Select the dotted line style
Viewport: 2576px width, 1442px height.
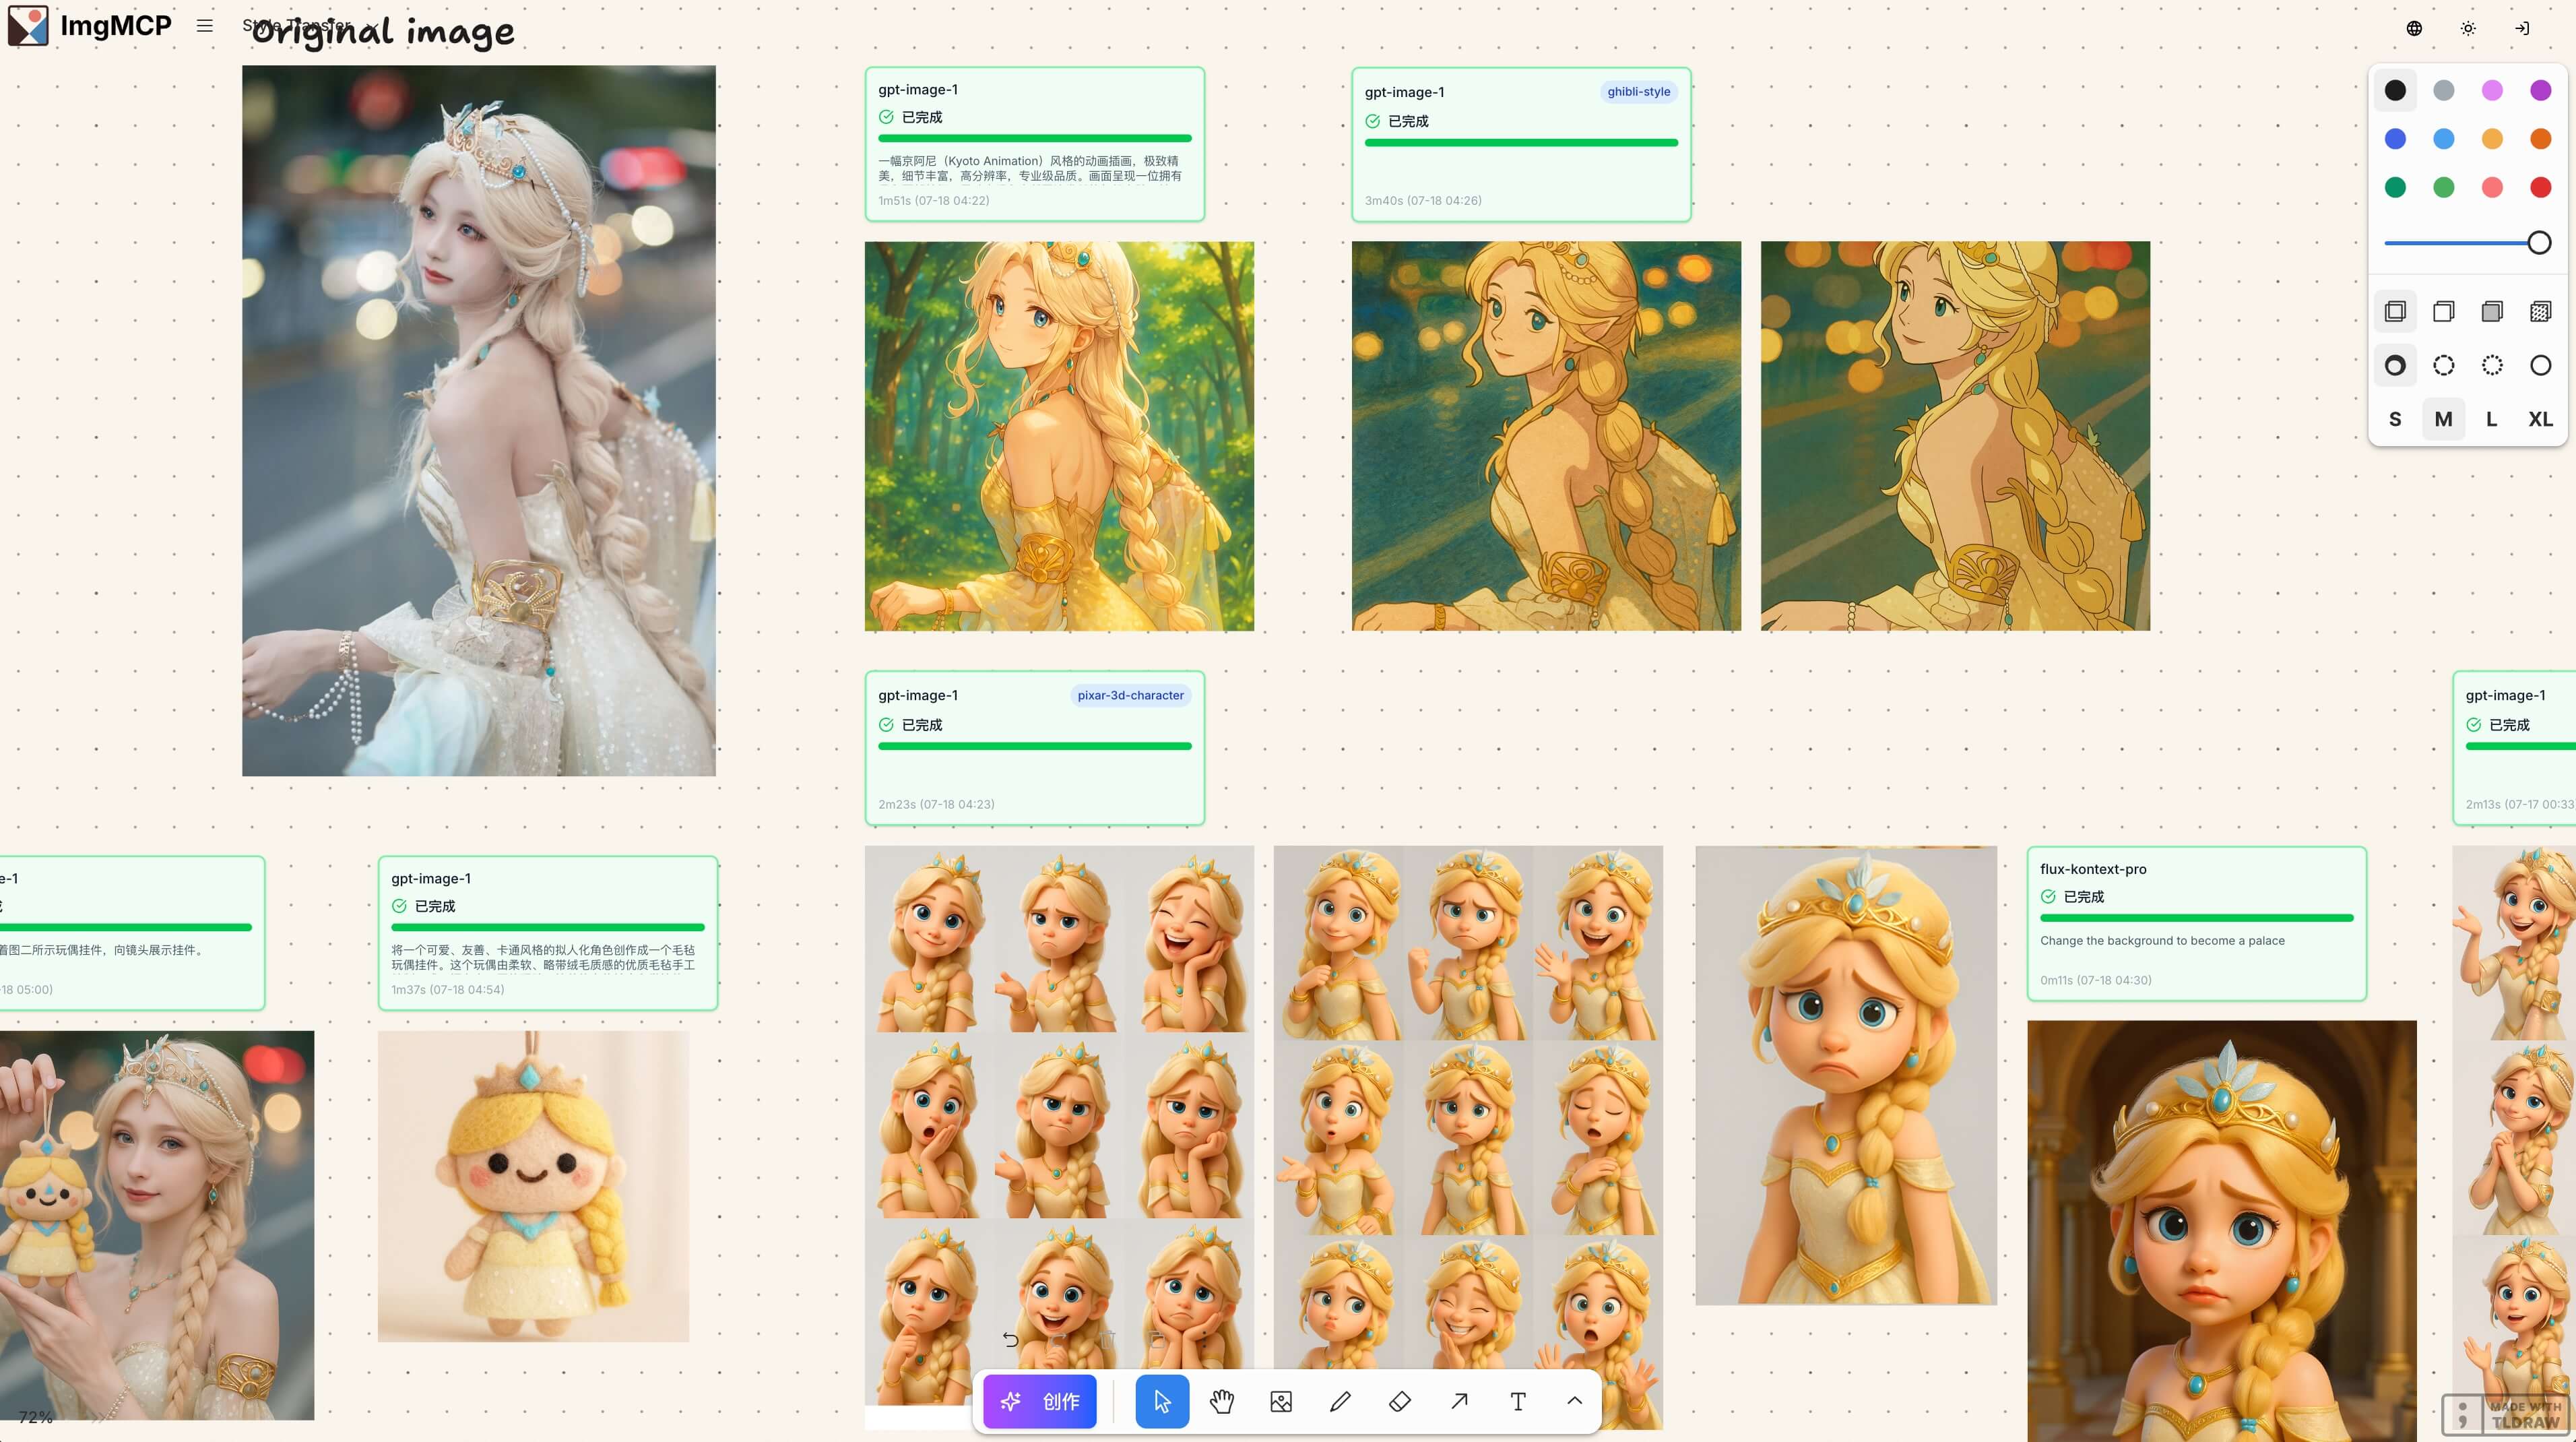click(x=2492, y=365)
